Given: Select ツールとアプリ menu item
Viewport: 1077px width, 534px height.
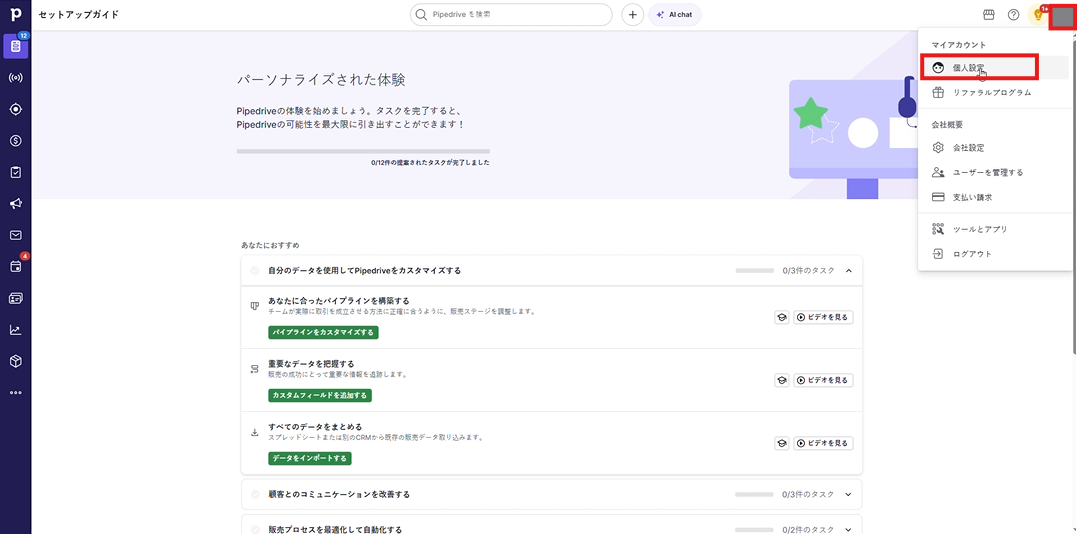Looking at the screenshot, I should (x=995, y=229).
